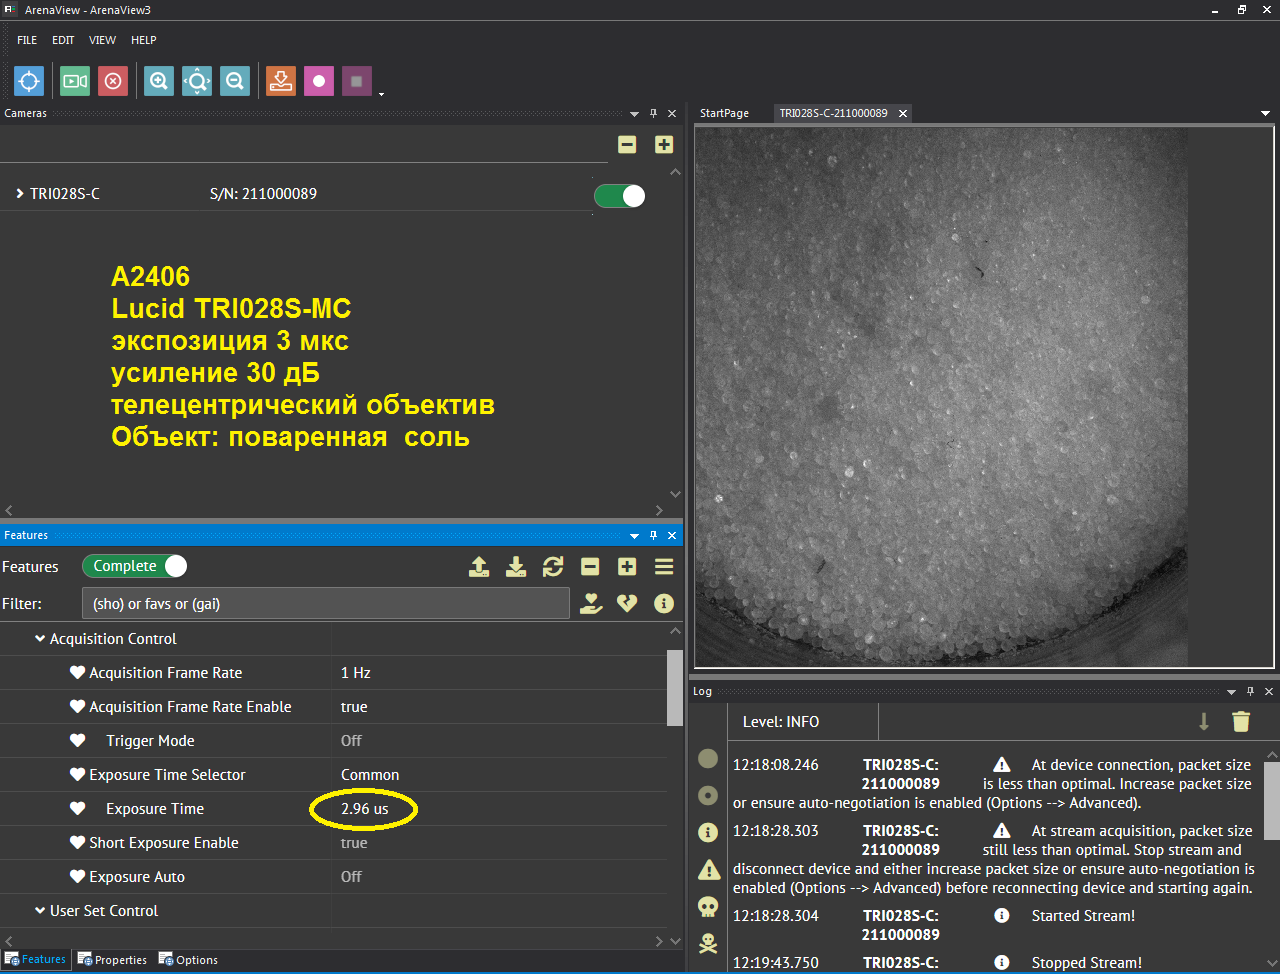Toggle the TRI028S-C camera connection switch
This screenshot has width=1280, height=974.
point(620,196)
